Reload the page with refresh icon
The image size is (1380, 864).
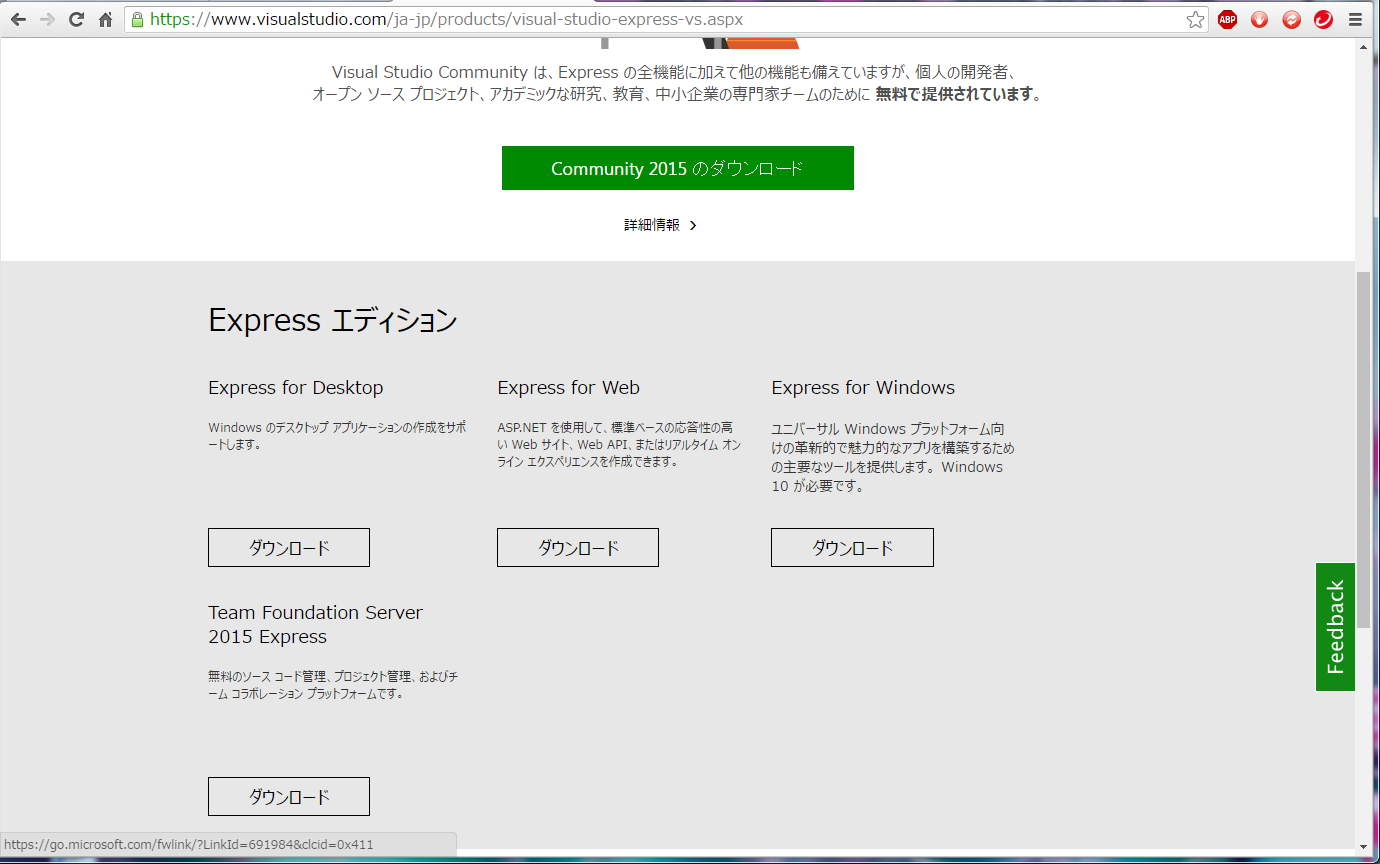[76, 19]
